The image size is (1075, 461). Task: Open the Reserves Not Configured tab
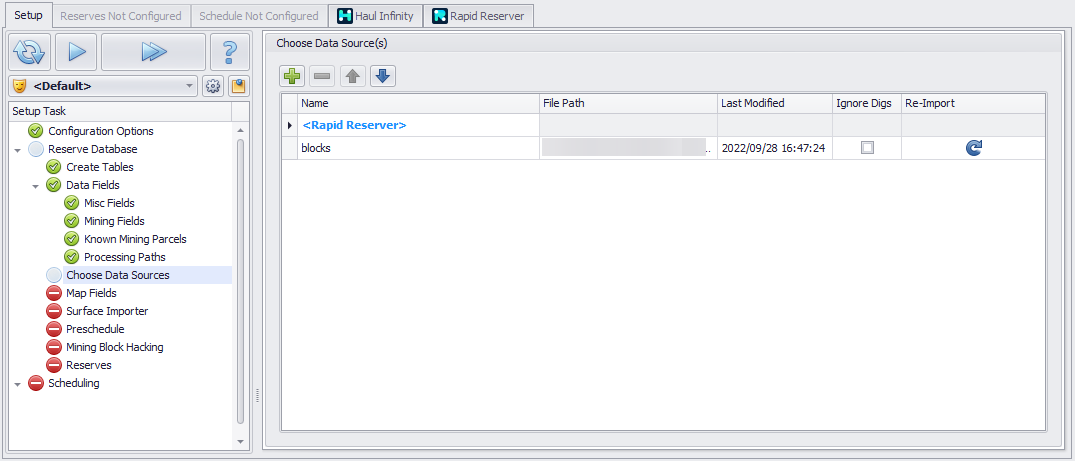121,16
